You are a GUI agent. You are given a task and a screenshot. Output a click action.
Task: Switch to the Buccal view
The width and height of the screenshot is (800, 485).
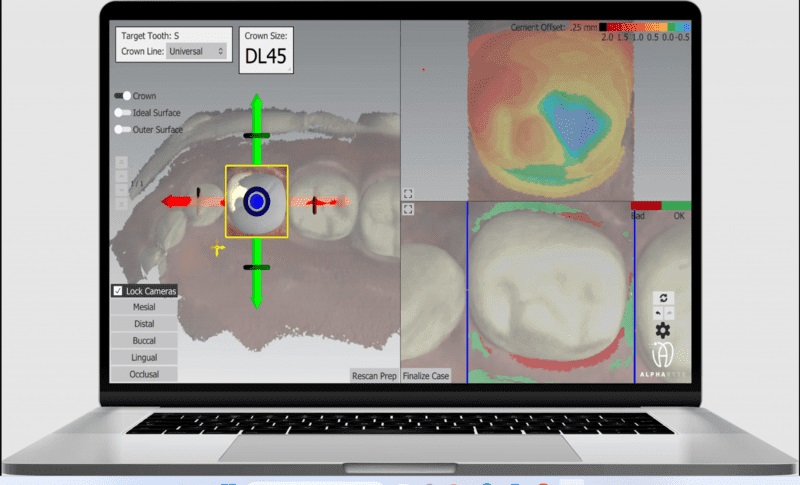(x=144, y=340)
